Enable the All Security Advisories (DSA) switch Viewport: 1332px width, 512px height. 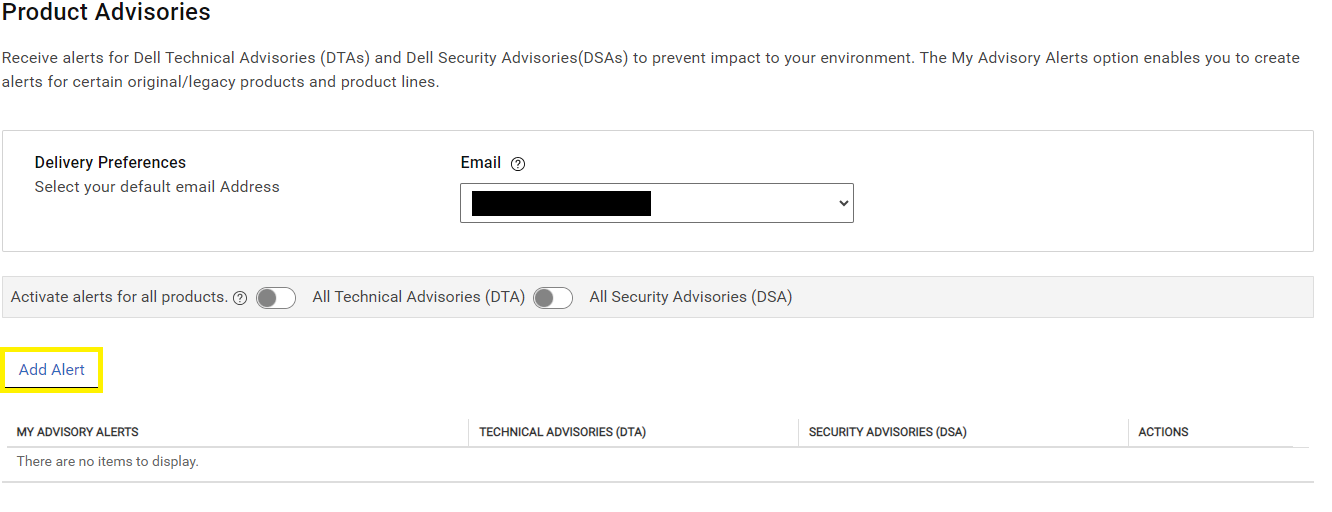tap(553, 298)
